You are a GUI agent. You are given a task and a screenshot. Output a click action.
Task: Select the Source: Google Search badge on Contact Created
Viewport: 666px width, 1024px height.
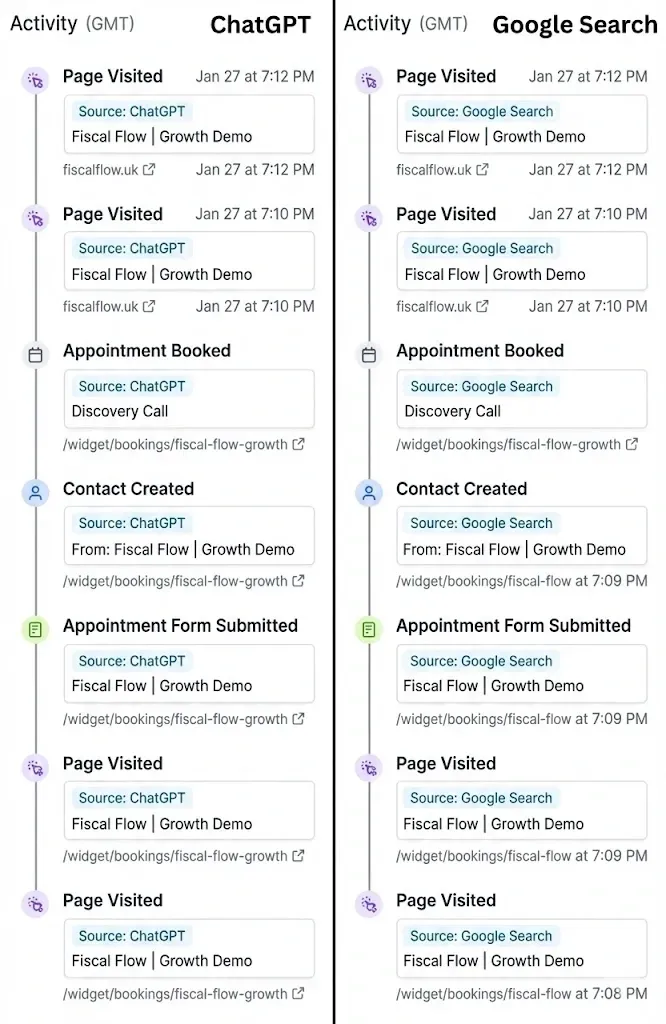click(x=481, y=523)
